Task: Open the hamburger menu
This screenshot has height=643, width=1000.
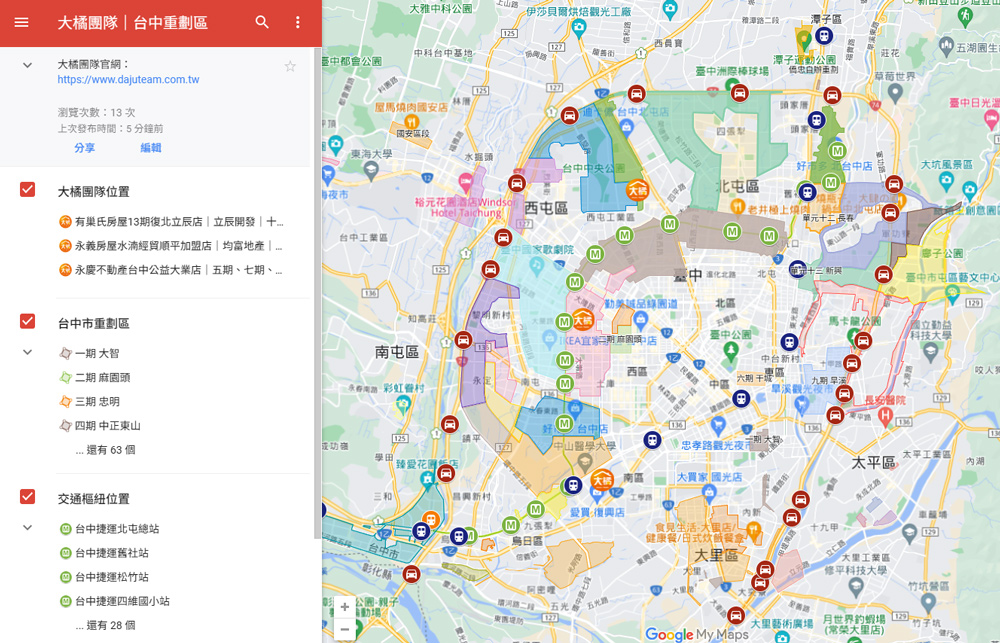Action: click(21, 22)
